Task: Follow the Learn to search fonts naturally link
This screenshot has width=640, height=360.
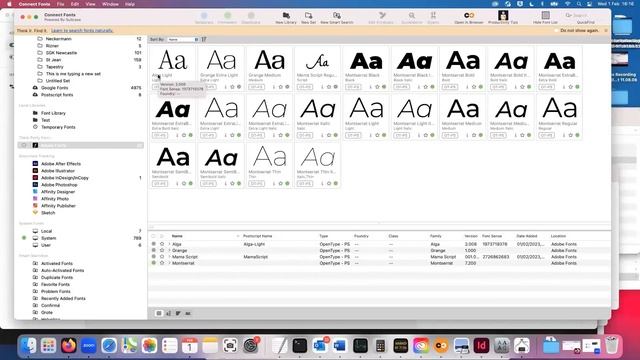Action: [x=82, y=31]
